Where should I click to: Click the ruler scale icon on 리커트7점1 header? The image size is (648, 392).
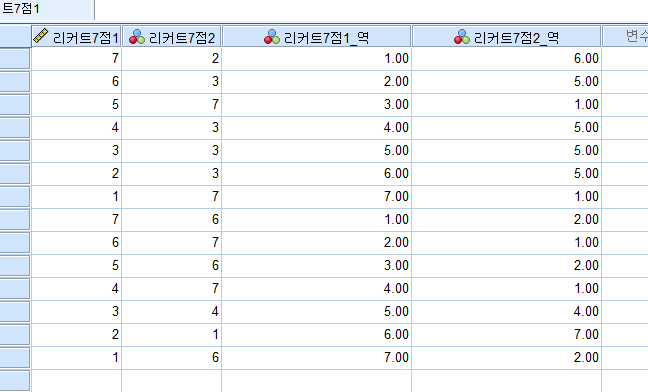coord(40,36)
